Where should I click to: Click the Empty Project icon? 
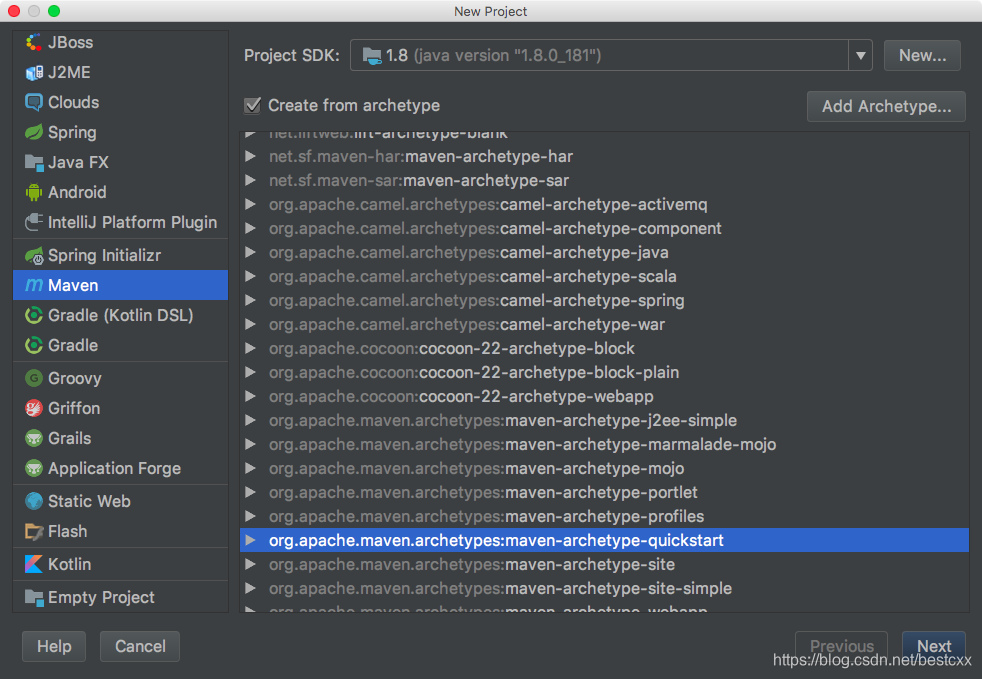click(x=34, y=598)
